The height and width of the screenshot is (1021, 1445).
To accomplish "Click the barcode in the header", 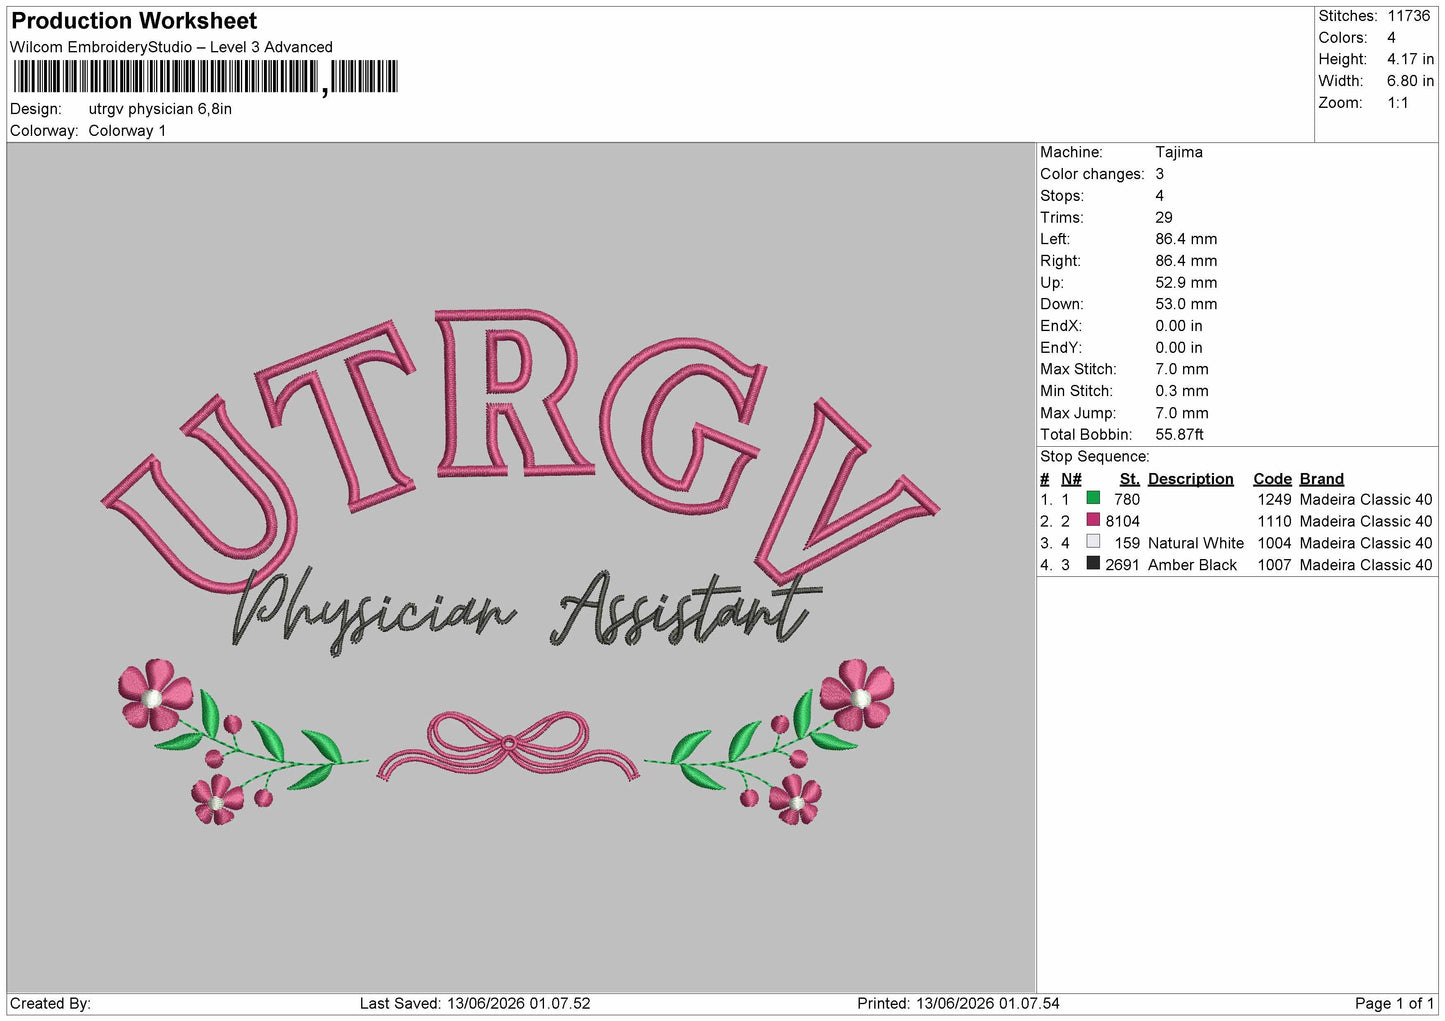I will [206, 77].
